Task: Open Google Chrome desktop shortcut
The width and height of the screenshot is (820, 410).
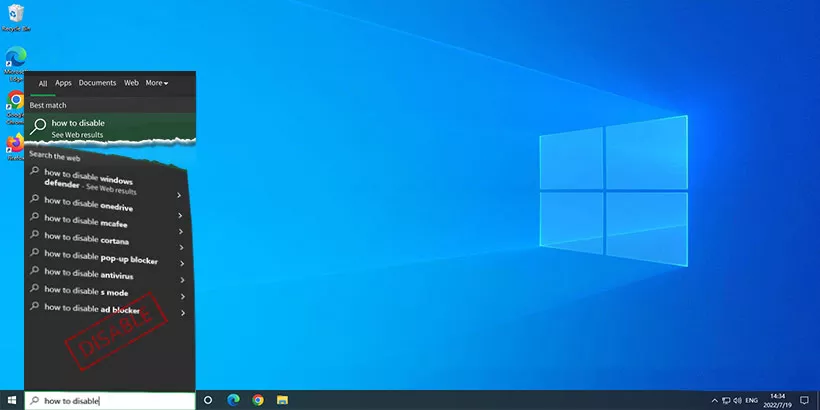Action: click(x=16, y=107)
